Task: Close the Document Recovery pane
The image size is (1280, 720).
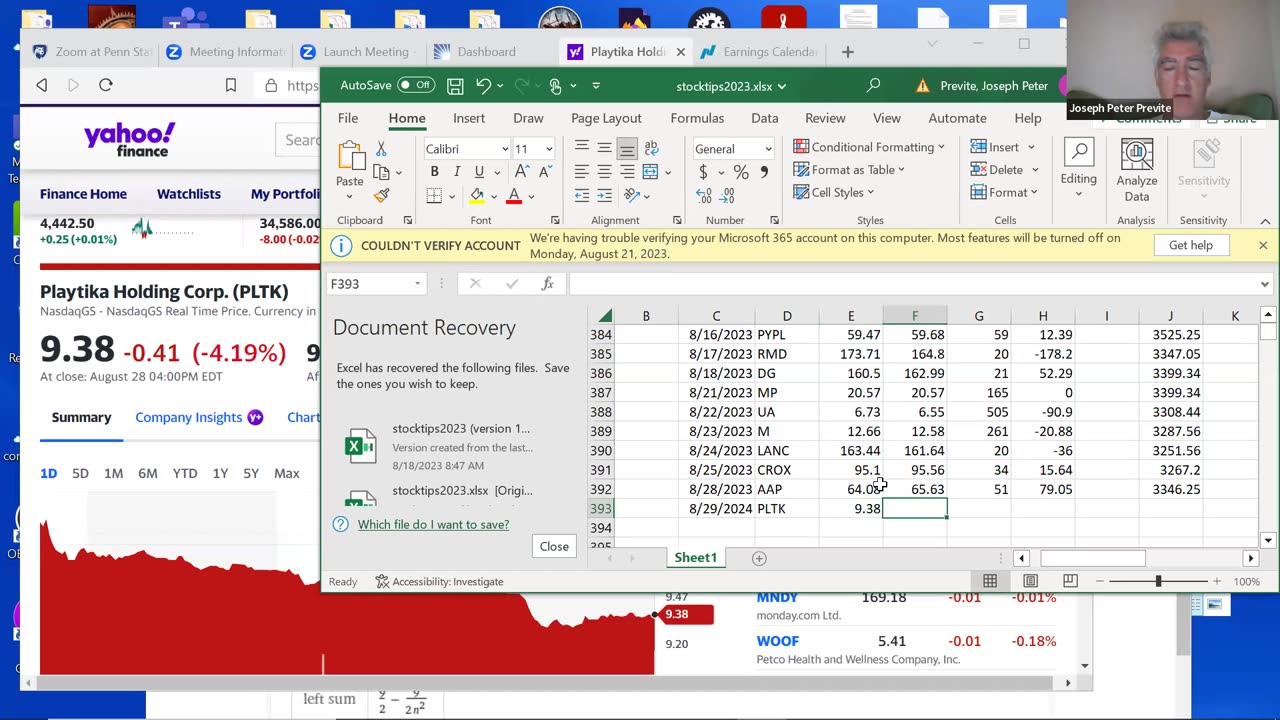Action: coord(554,546)
